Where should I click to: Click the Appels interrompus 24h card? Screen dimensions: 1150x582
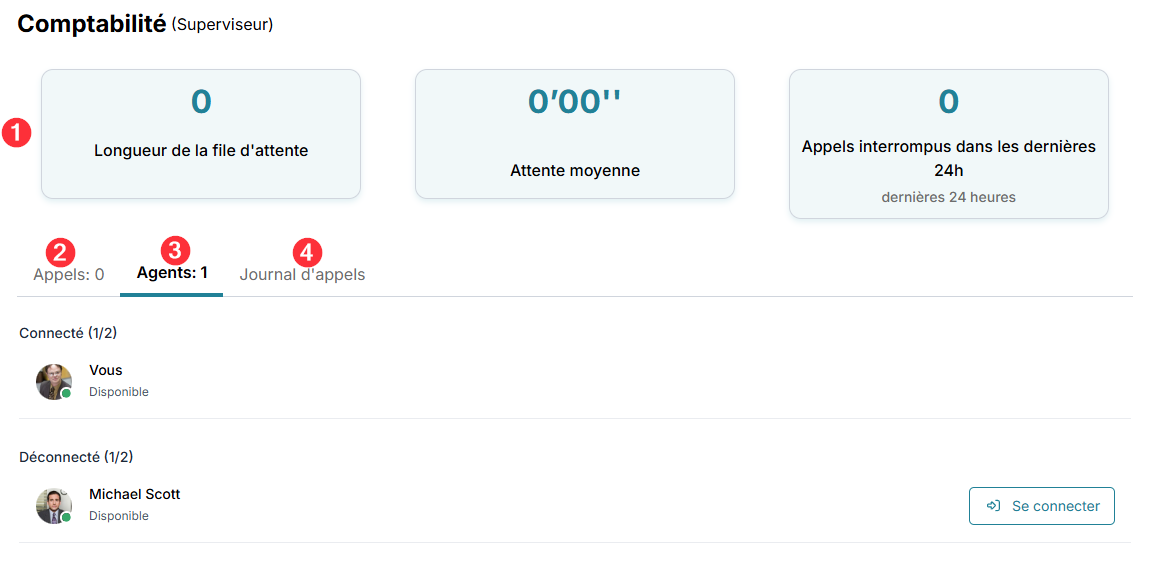(948, 143)
